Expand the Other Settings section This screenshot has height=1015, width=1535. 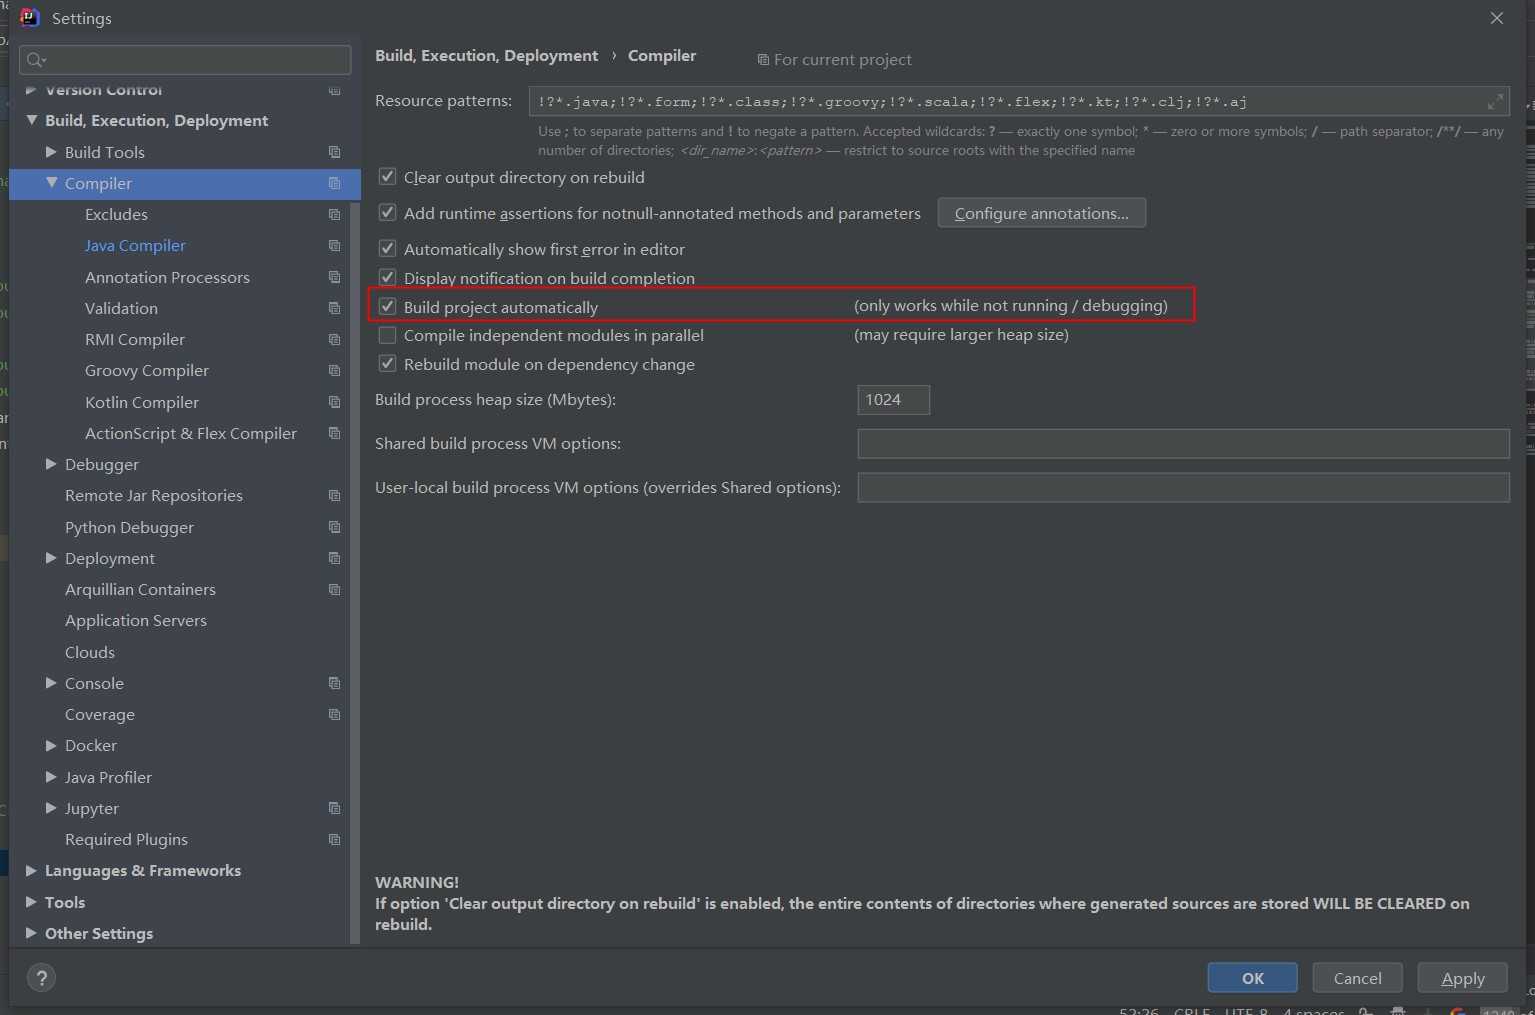click(31, 933)
